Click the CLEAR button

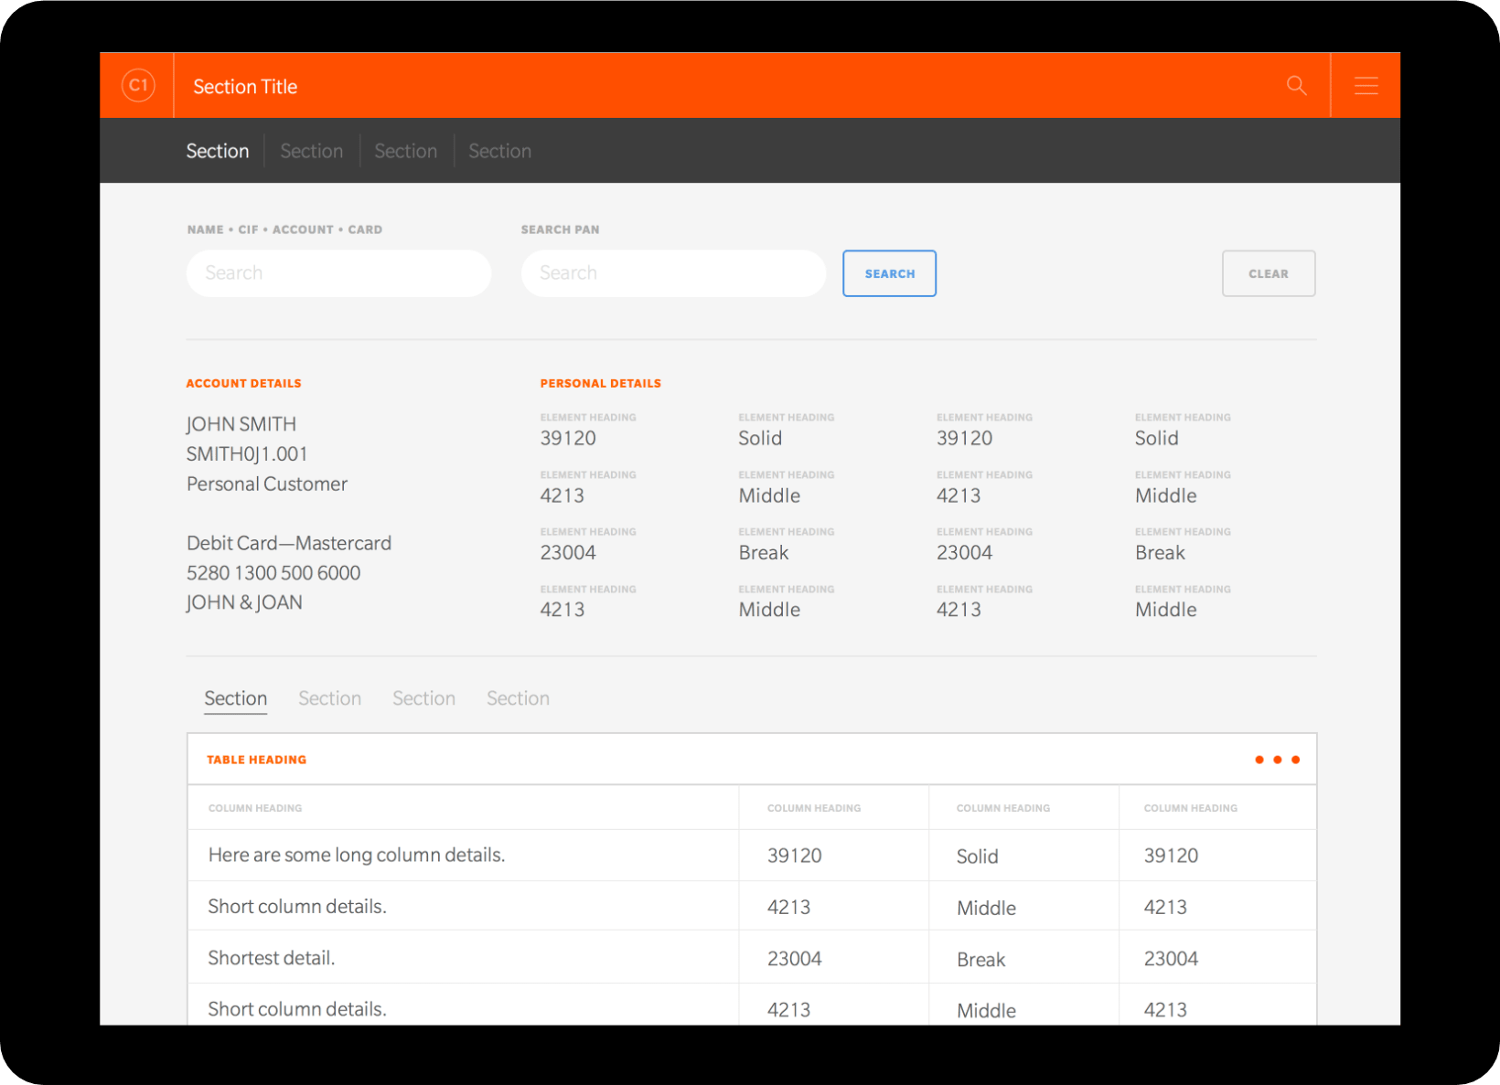1268,273
